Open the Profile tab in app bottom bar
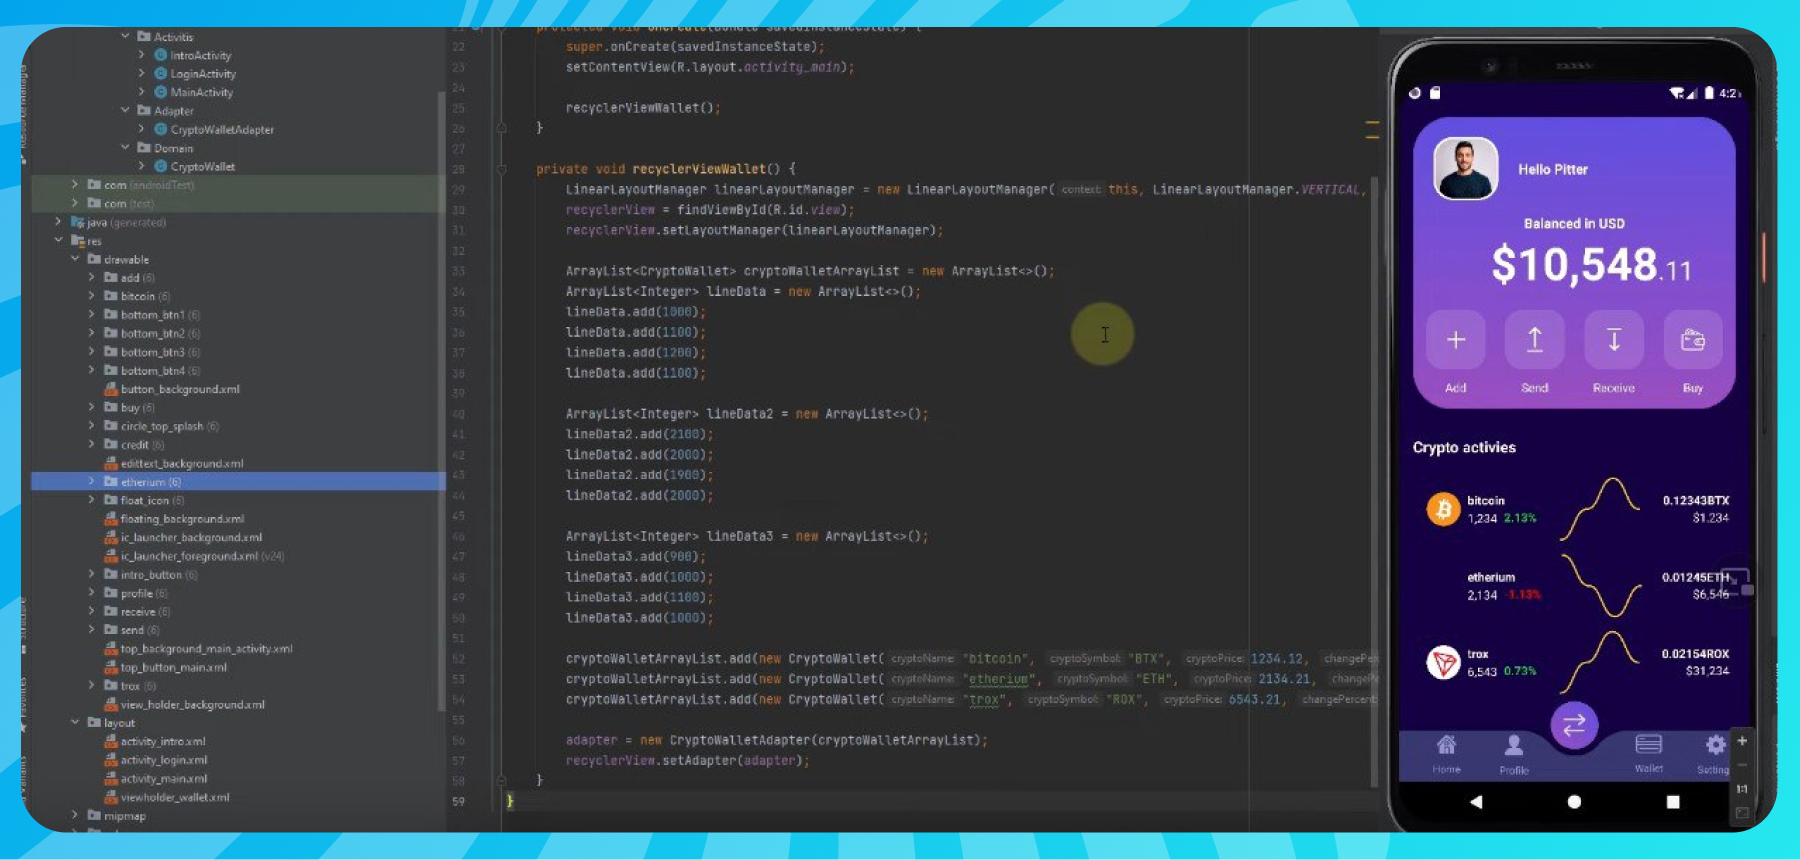The image size is (1800, 860). [1514, 755]
